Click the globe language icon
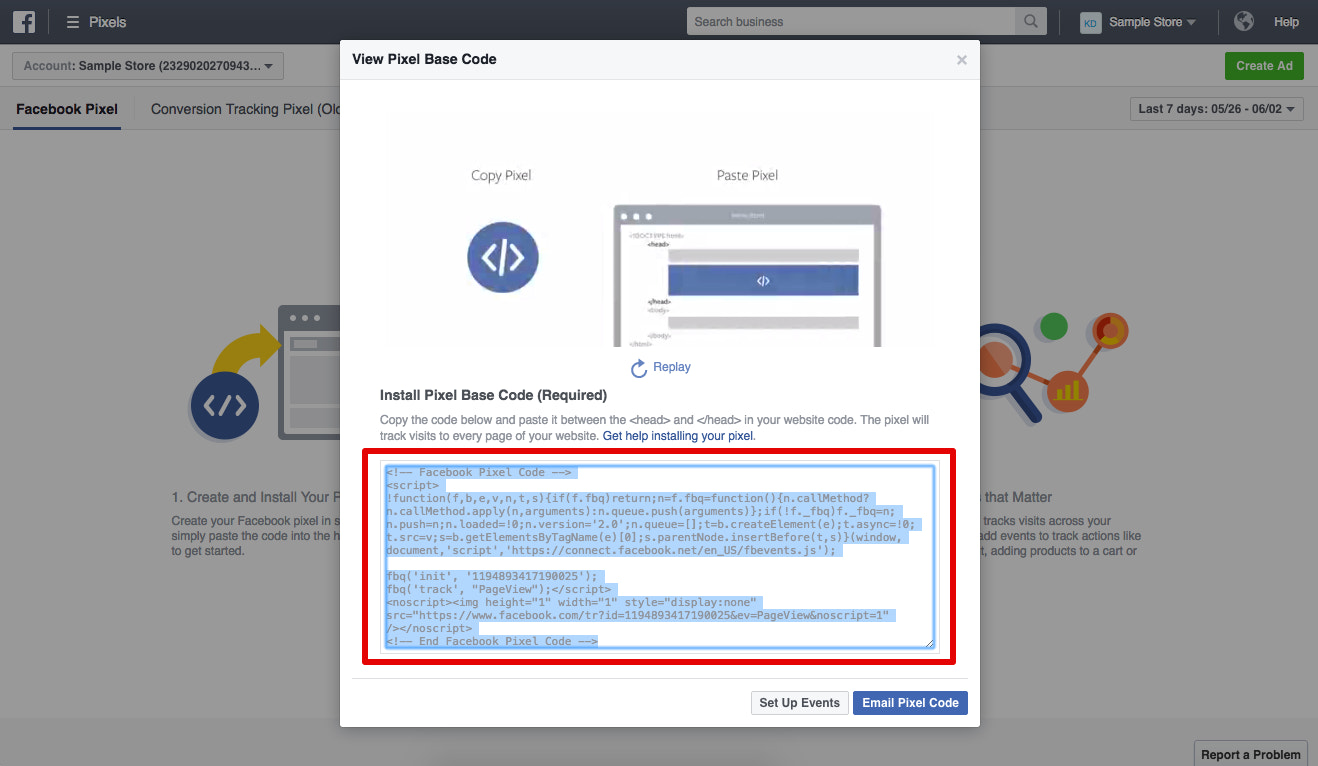Viewport: 1318px width, 766px height. point(1243,21)
